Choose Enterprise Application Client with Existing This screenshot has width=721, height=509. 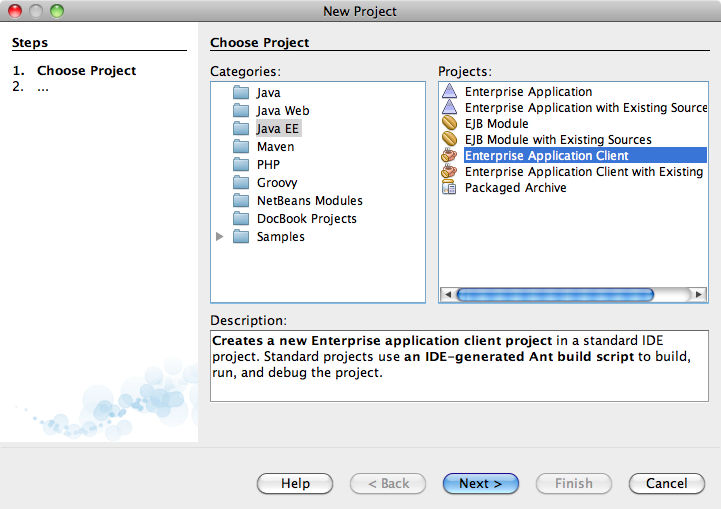(584, 172)
